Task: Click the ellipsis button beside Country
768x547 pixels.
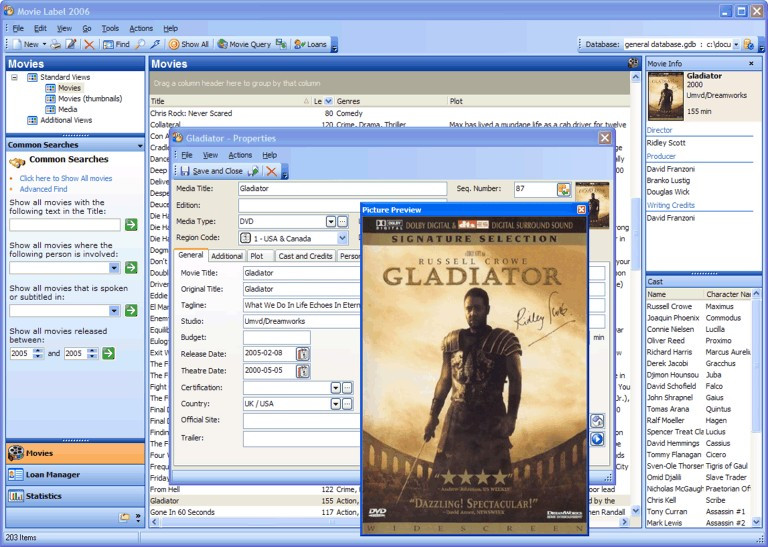Action: [x=347, y=404]
